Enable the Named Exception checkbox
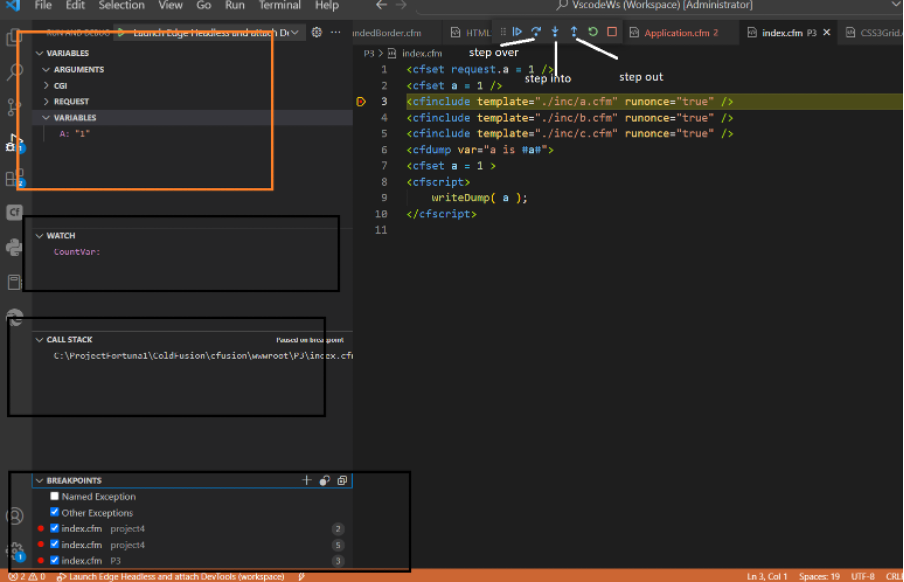Screen dimensions: 904x582 coord(54,496)
